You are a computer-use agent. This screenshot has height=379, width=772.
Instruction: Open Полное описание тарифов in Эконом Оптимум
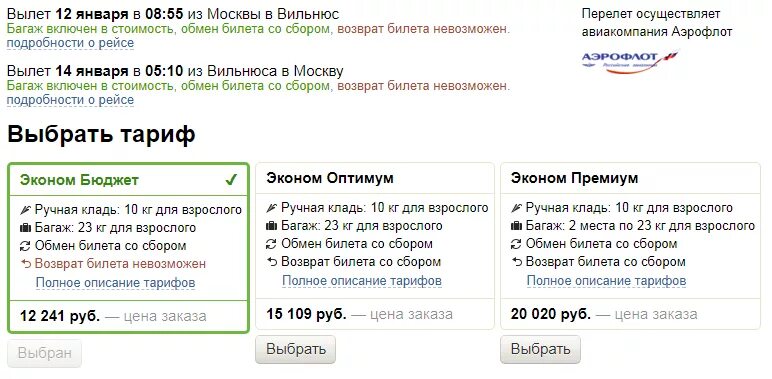coord(362,281)
